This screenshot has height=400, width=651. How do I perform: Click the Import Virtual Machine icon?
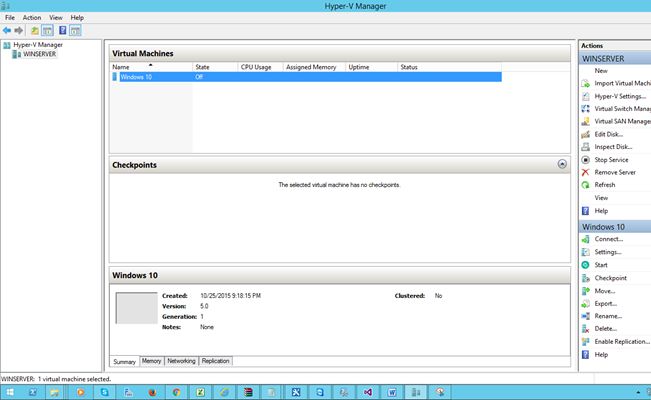[x=585, y=83]
